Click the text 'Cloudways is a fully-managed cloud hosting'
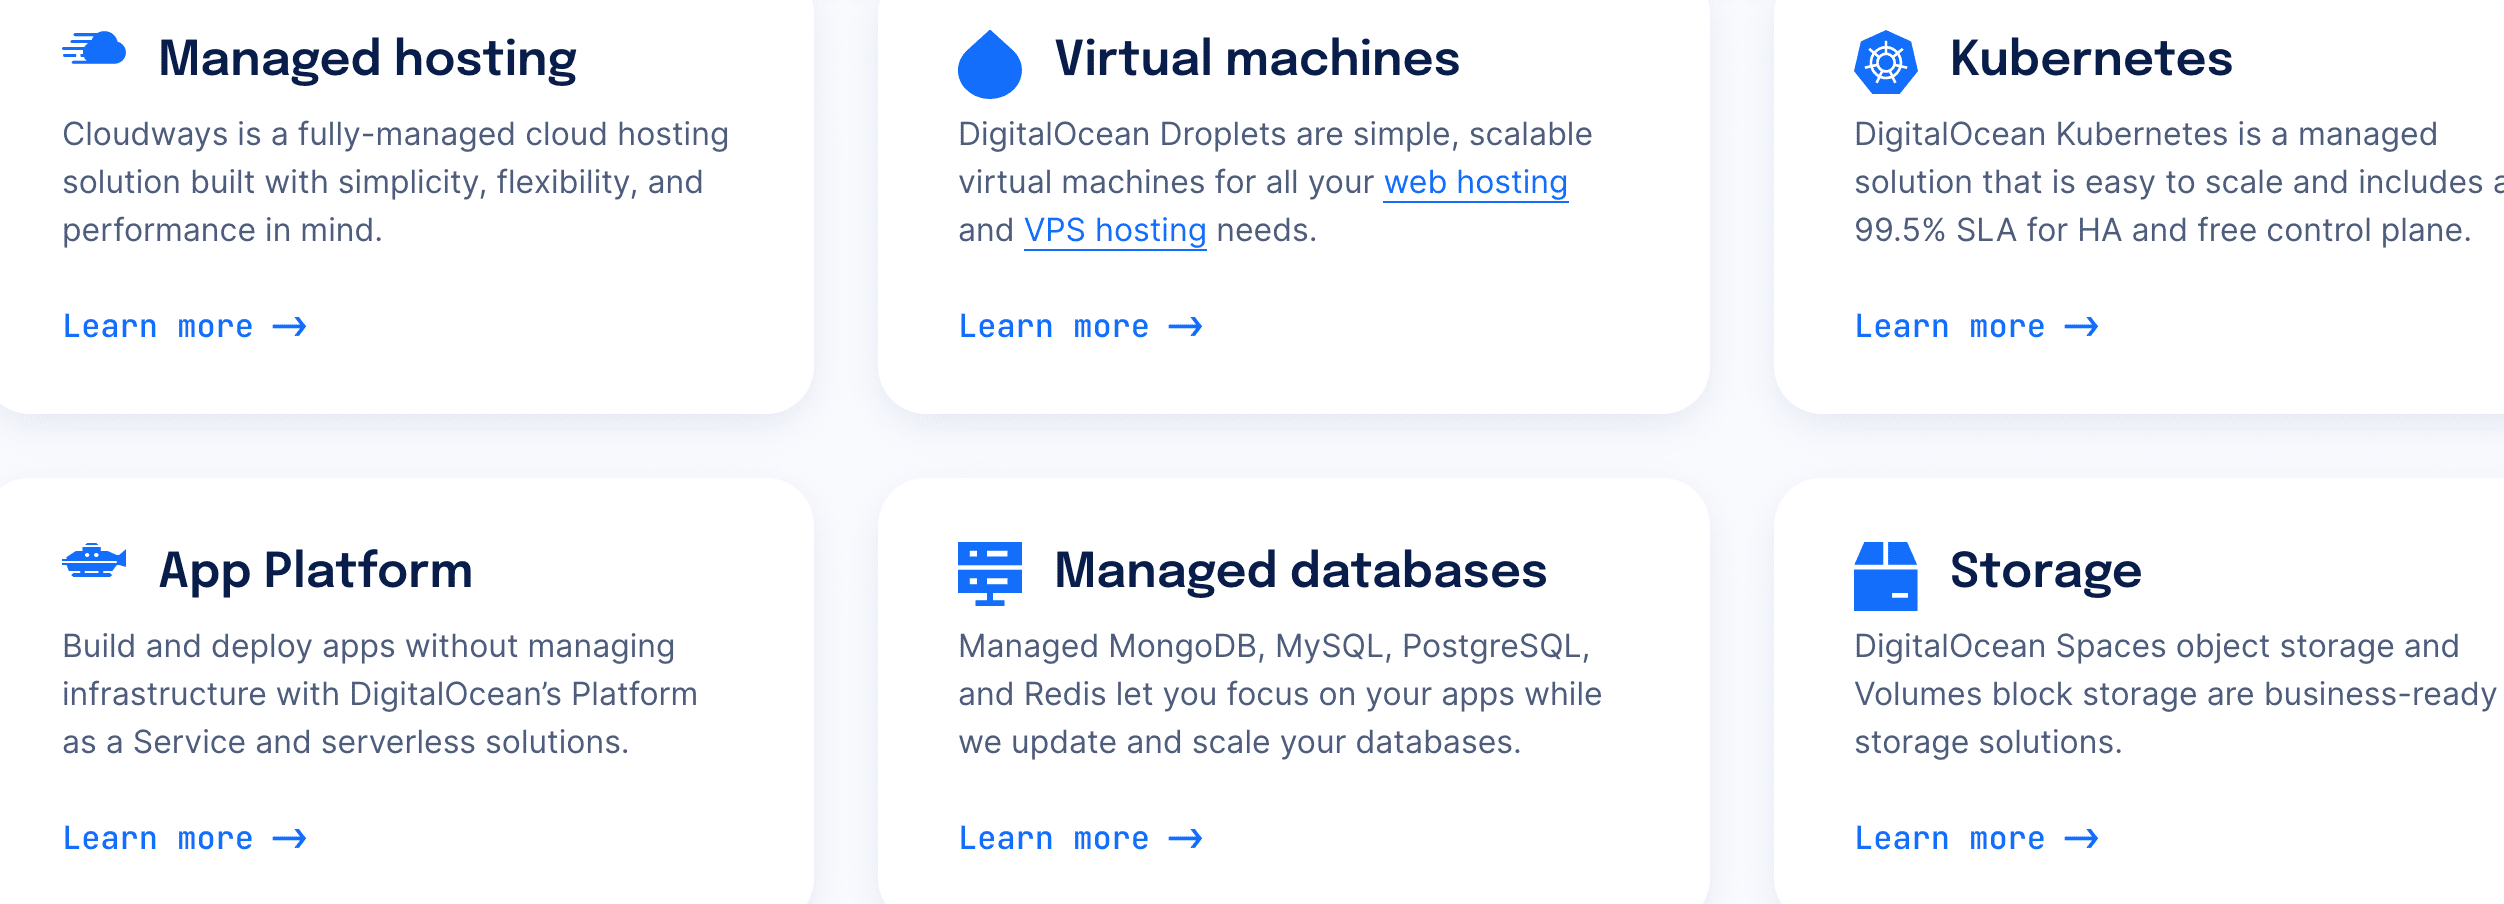Image resolution: width=2504 pixels, height=904 pixels. (x=396, y=134)
